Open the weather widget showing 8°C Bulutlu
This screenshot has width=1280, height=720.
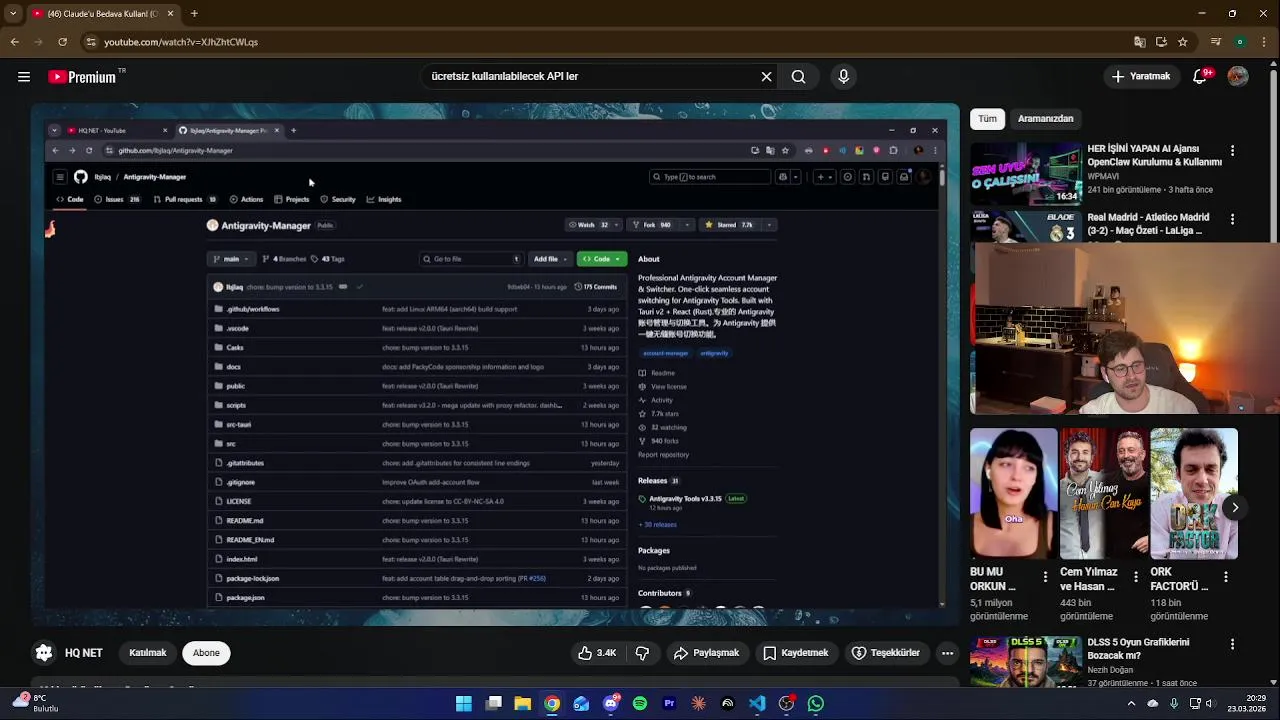[35, 703]
